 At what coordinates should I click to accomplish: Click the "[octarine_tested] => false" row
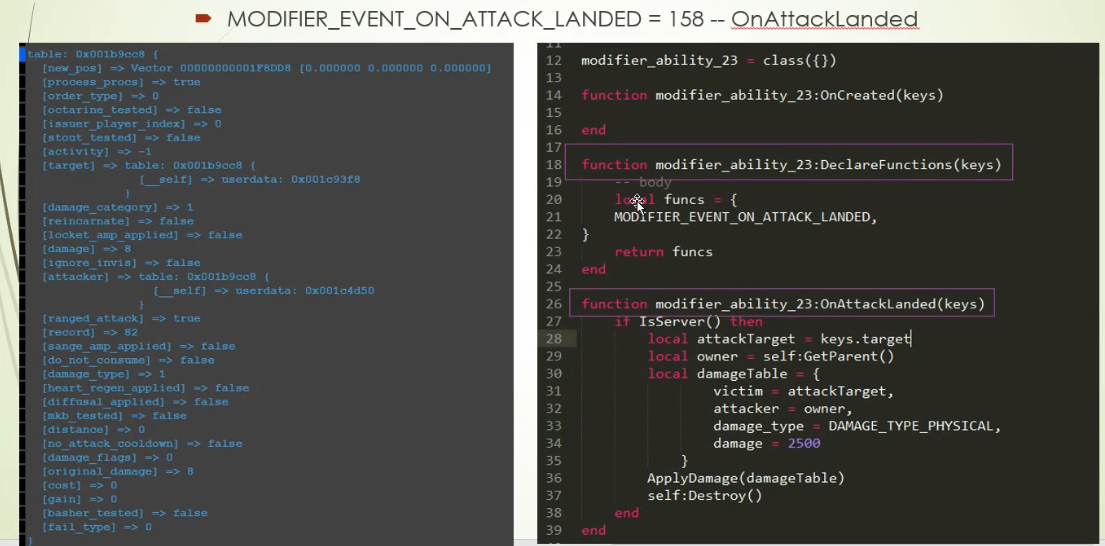[x=132, y=110]
